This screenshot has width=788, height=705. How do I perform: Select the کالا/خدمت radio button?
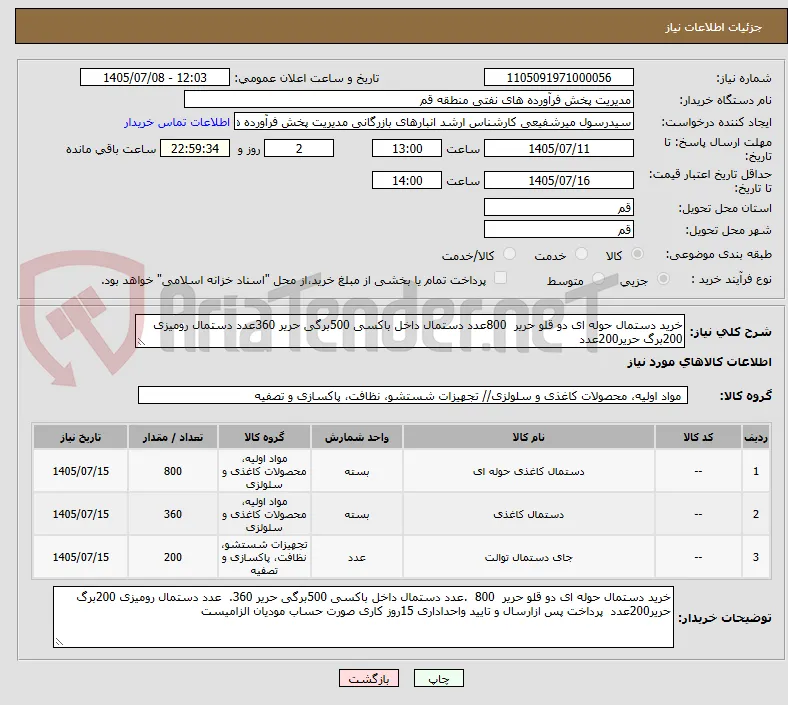click(510, 254)
